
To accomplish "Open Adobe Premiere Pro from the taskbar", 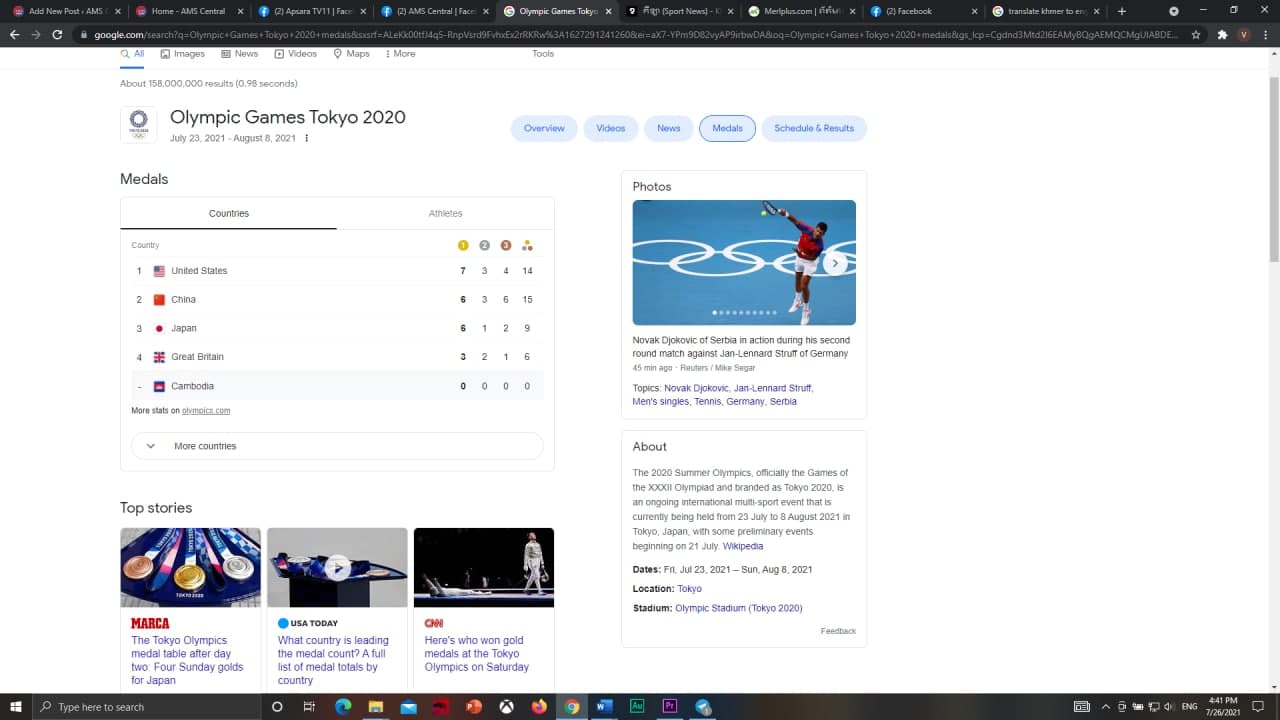I will pos(670,706).
